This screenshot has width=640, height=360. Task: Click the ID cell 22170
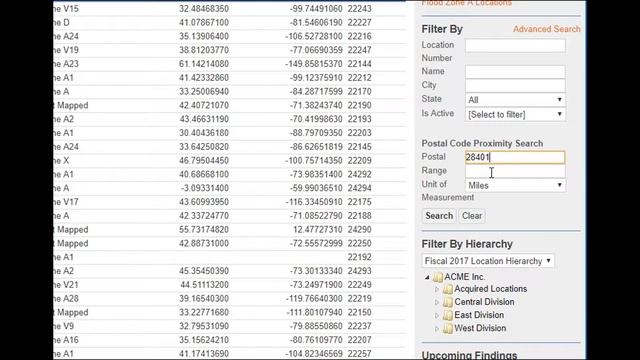[x=360, y=91]
